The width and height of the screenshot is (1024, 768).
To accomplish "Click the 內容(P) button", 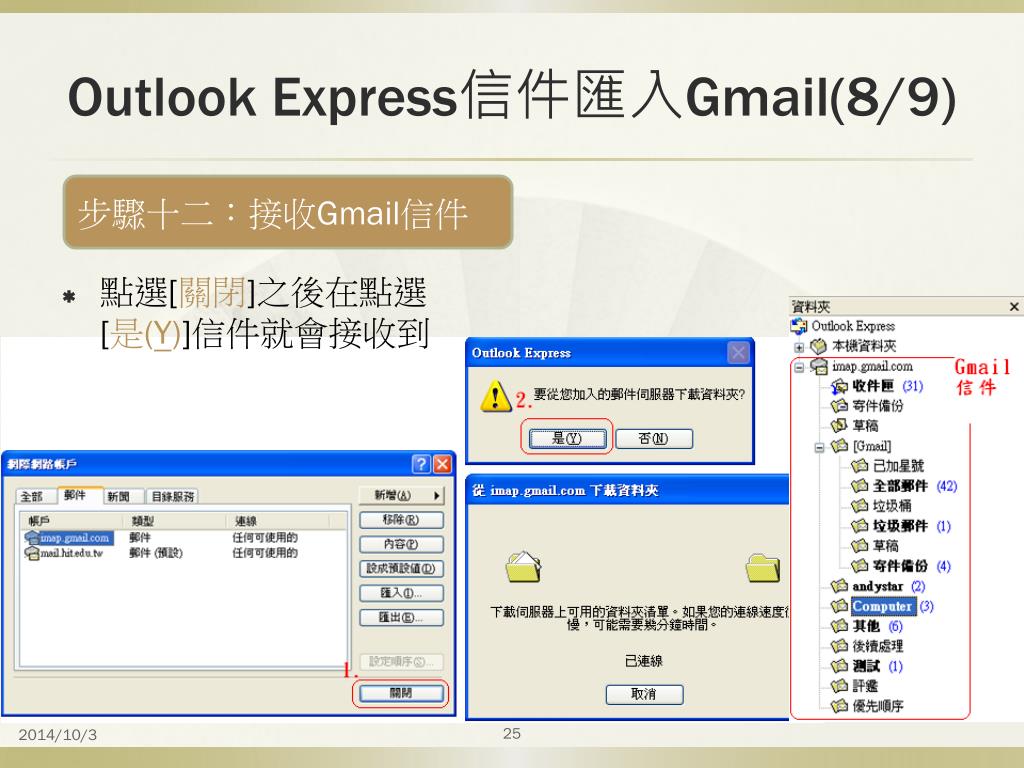I will [401, 544].
